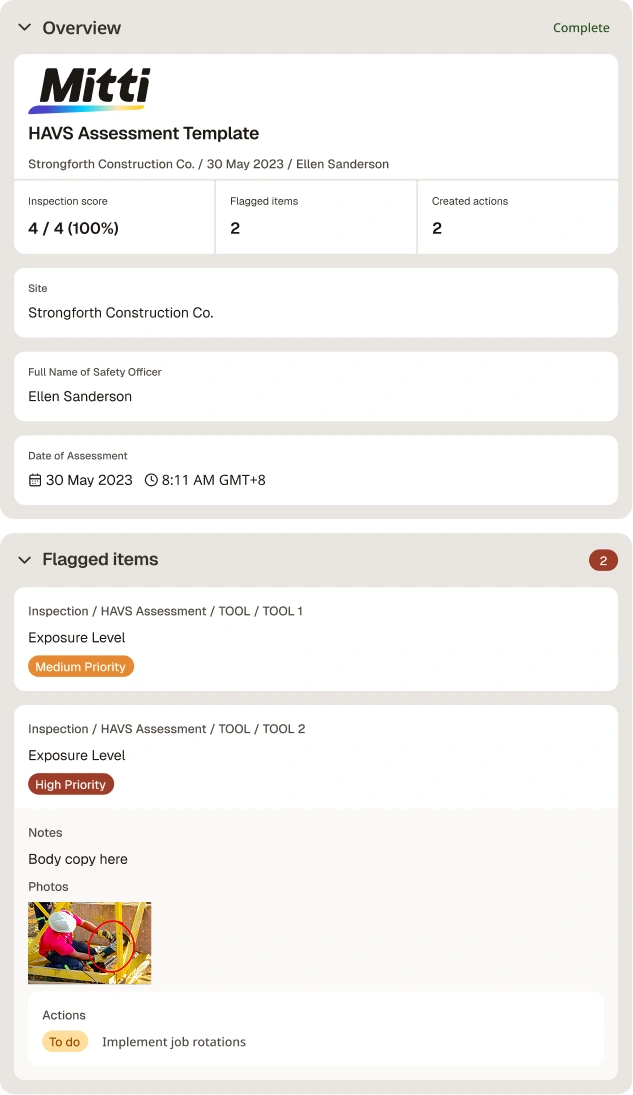Click the calendar icon beside 30 May 2023

(35, 480)
